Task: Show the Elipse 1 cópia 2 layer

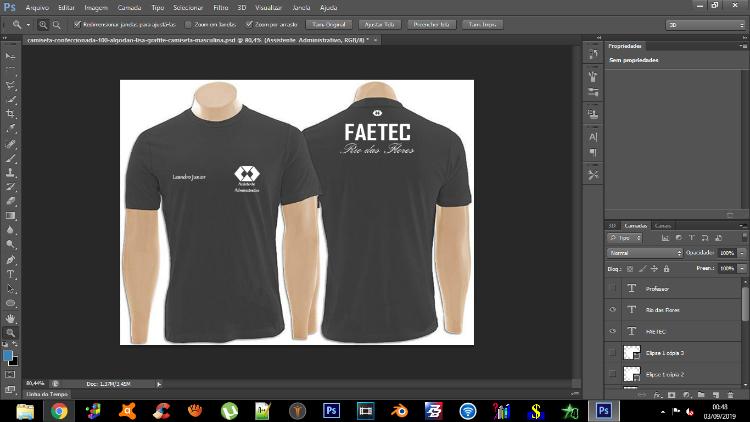Action: click(613, 374)
